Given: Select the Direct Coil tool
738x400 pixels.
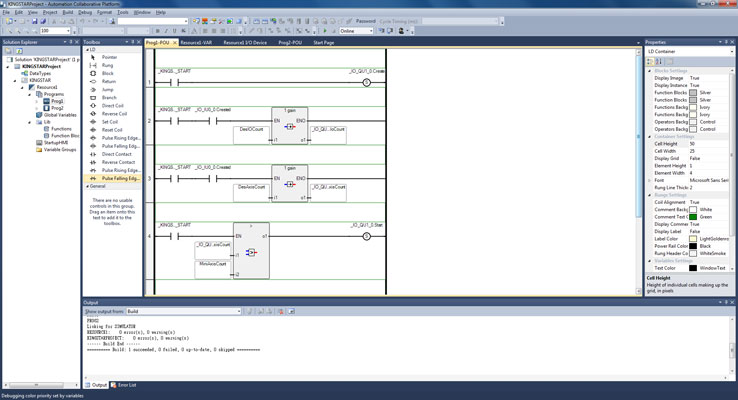Looking at the screenshot, I should pos(113,105).
